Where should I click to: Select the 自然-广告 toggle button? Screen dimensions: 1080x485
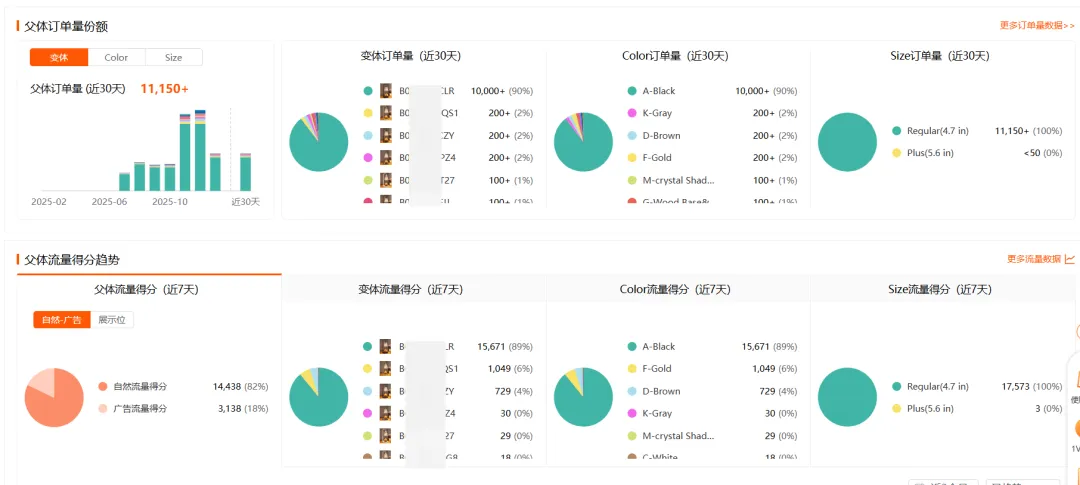62,320
